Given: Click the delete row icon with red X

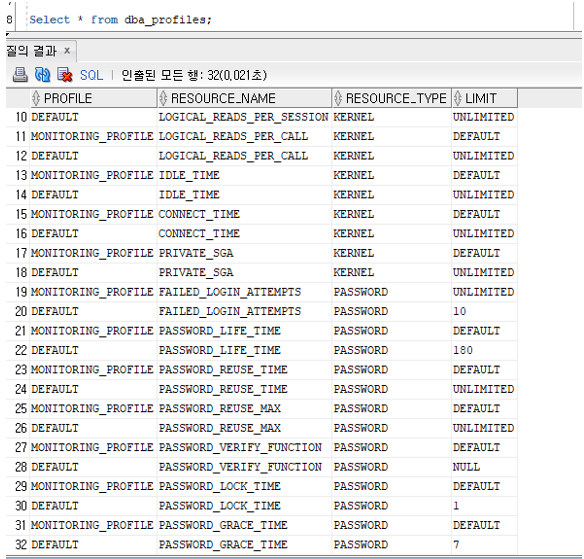Looking at the screenshot, I should (64, 74).
